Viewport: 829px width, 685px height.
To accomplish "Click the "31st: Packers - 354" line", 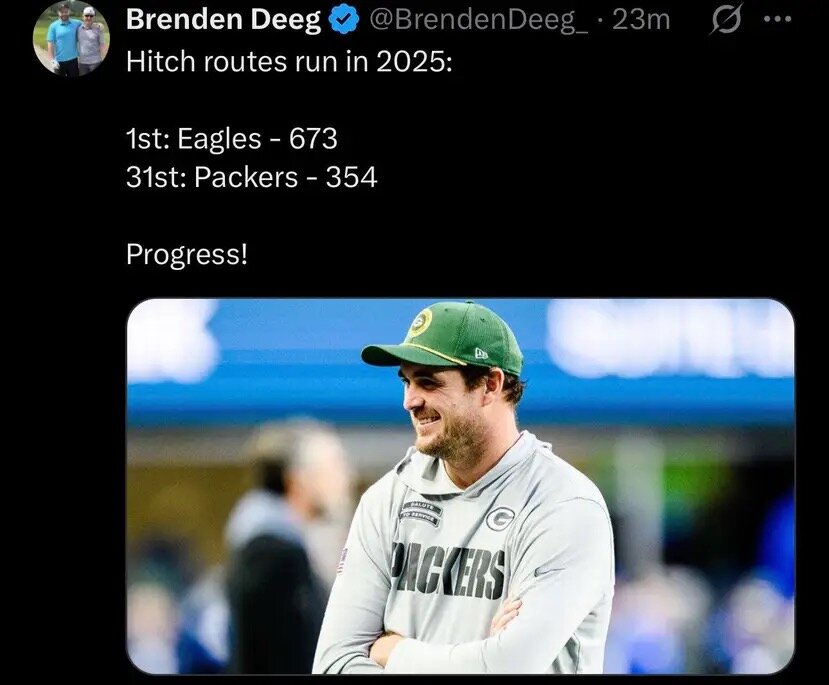I will coord(251,177).
